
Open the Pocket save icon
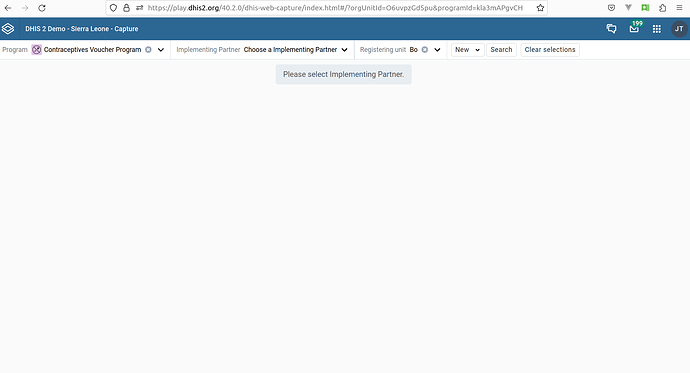[611, 8]
